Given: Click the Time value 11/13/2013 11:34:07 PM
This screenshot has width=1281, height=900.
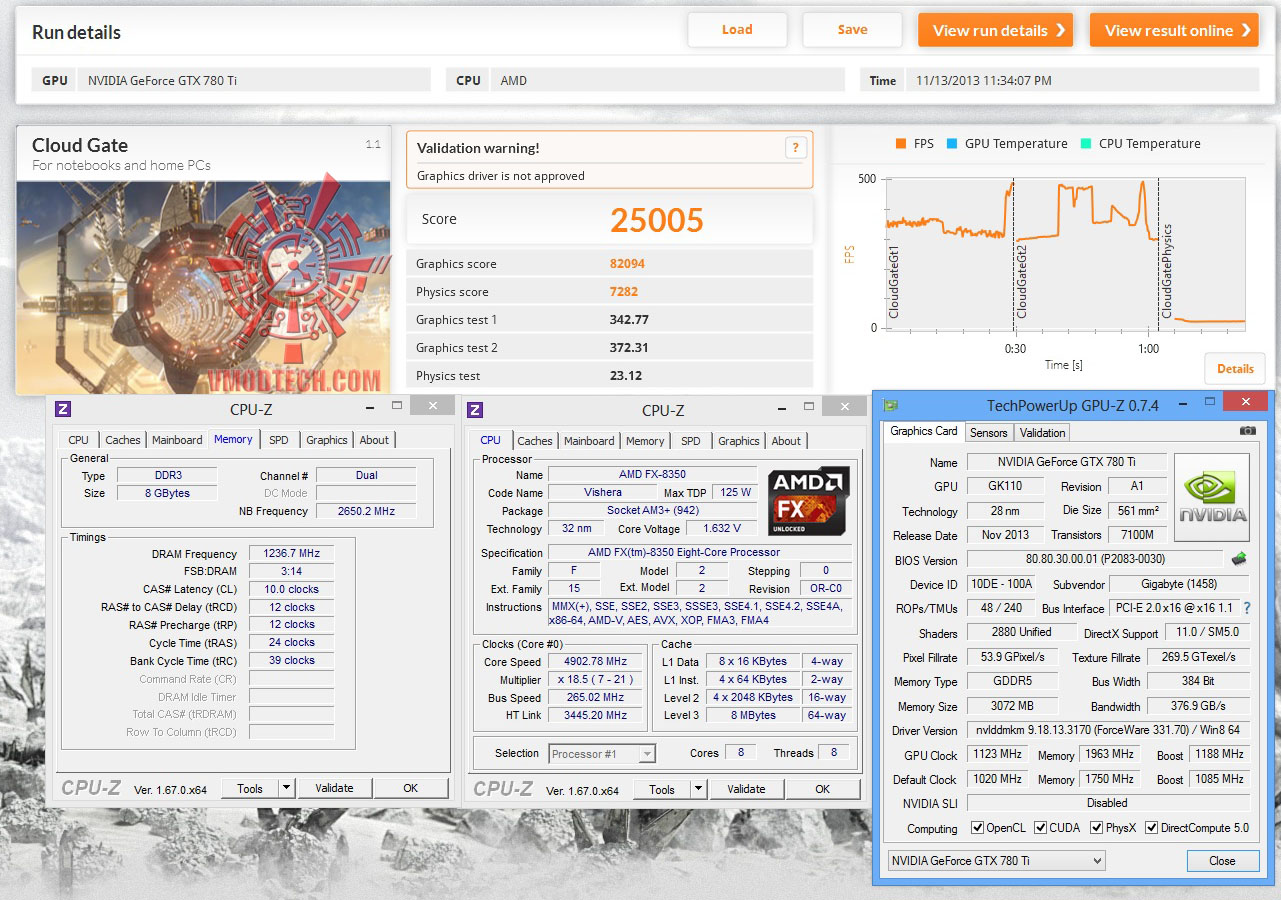Looking at the screenshot, I should point(984,81).
